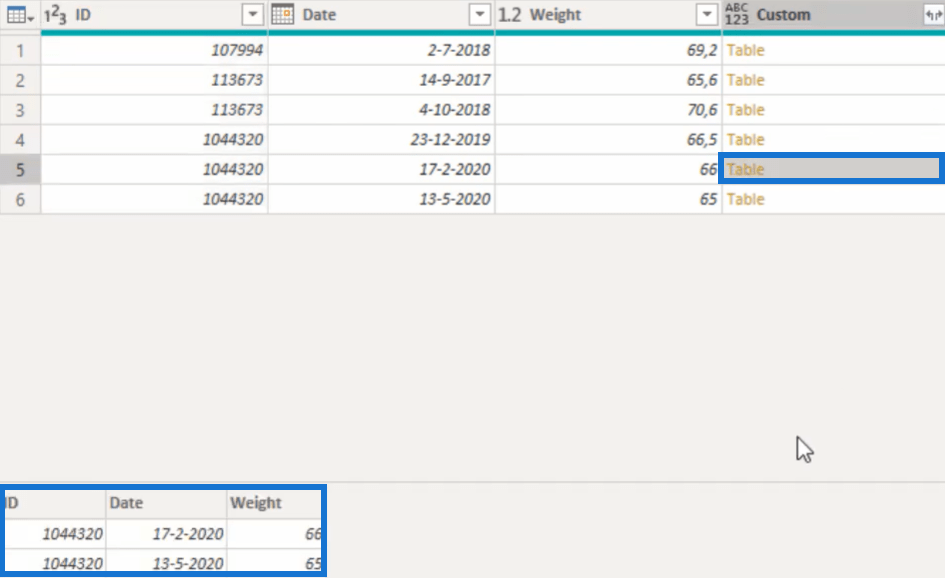Select row number 3

coord(20,110)
